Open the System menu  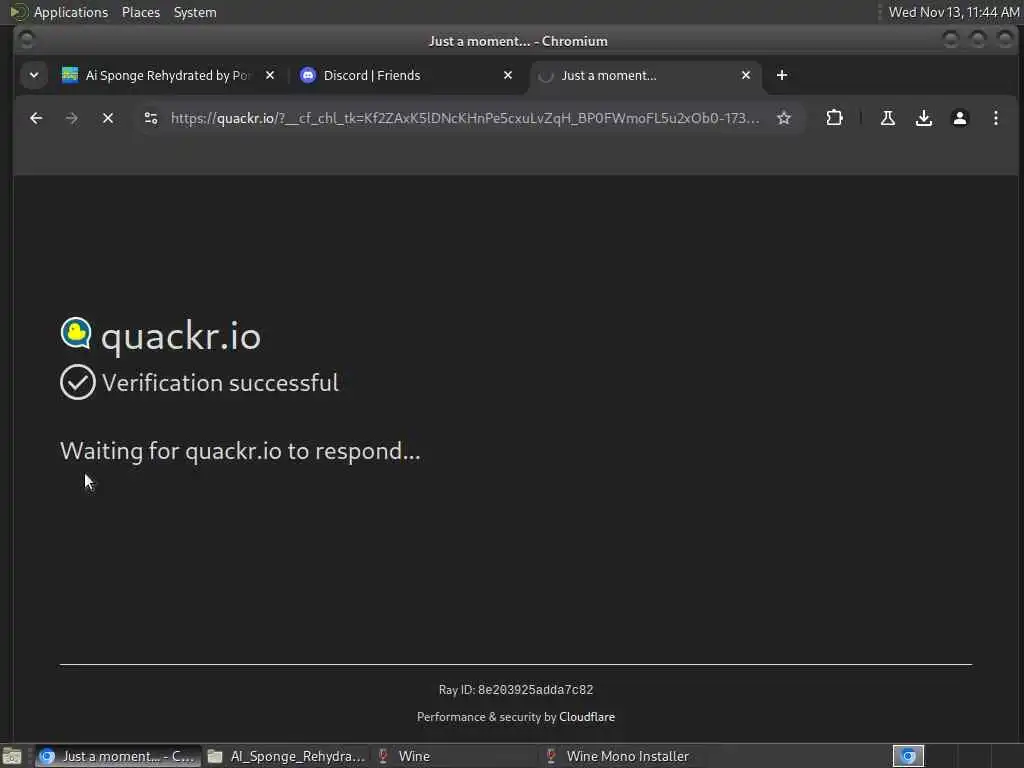click(x=195, y=12)
